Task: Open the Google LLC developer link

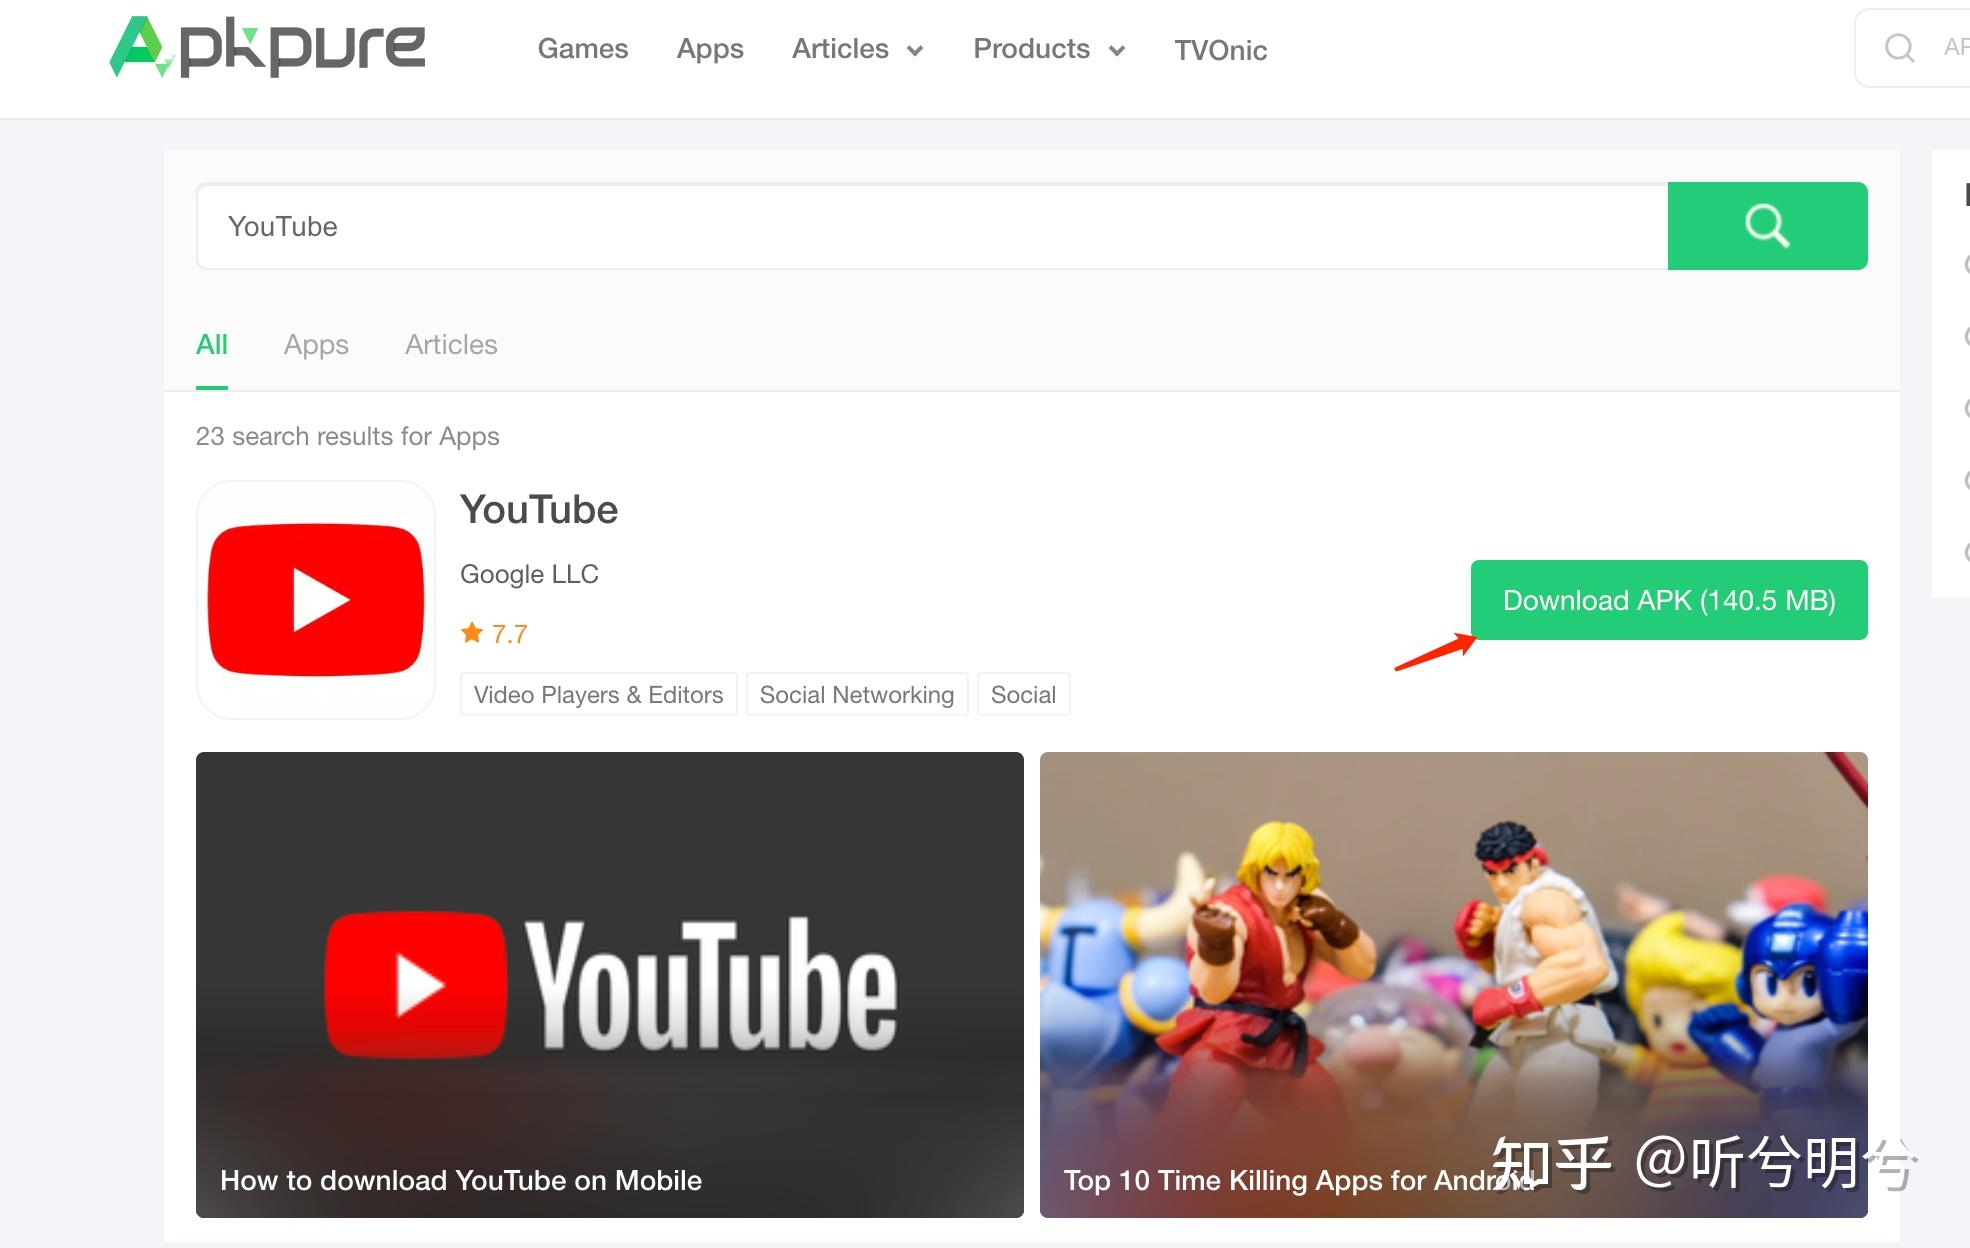Action: tap(529, 574)
